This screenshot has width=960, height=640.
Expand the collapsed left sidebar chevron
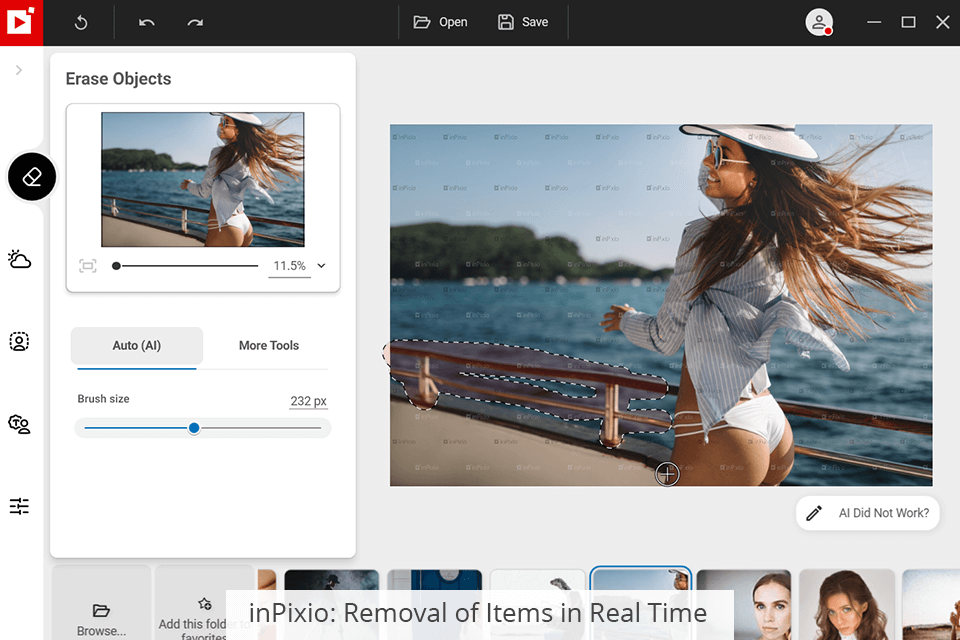pos(19,70)
